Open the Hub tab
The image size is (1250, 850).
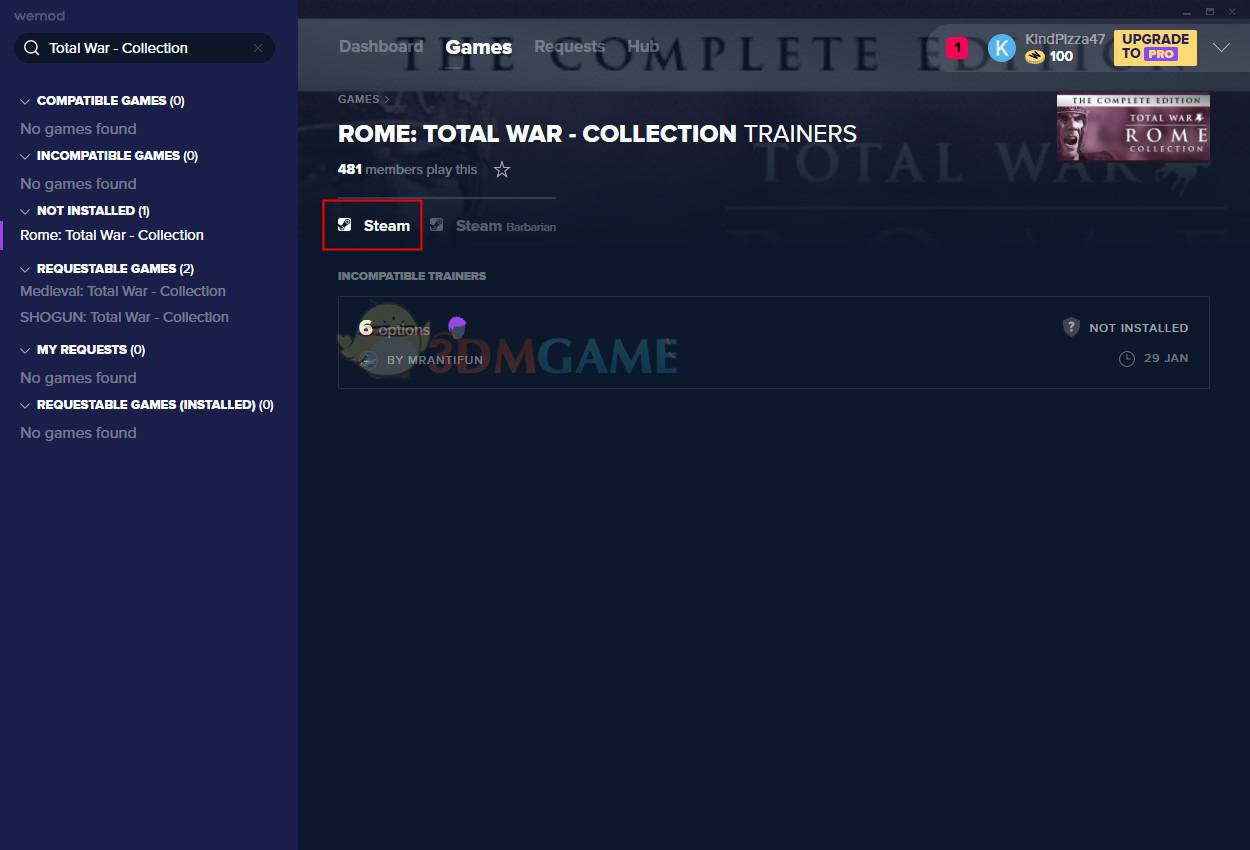click(643, 47)
